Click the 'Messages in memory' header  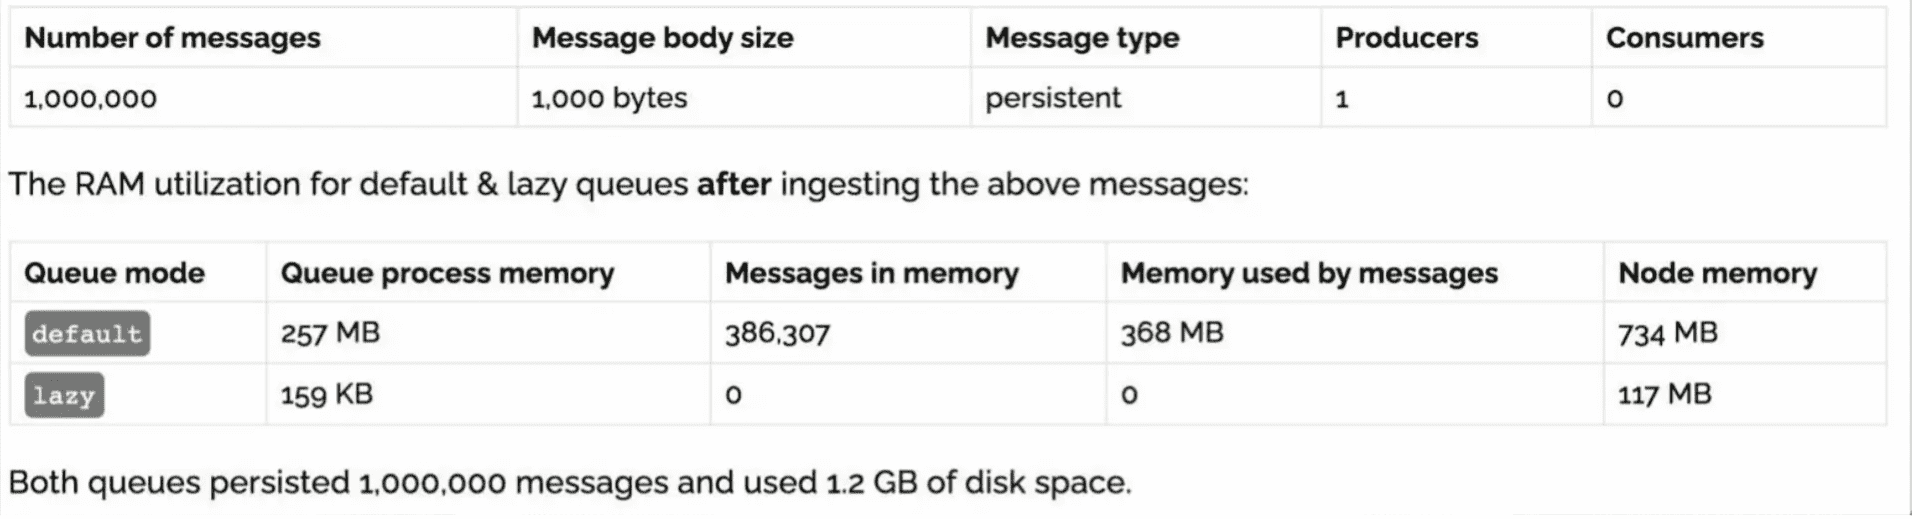click(x=871, y=273)
